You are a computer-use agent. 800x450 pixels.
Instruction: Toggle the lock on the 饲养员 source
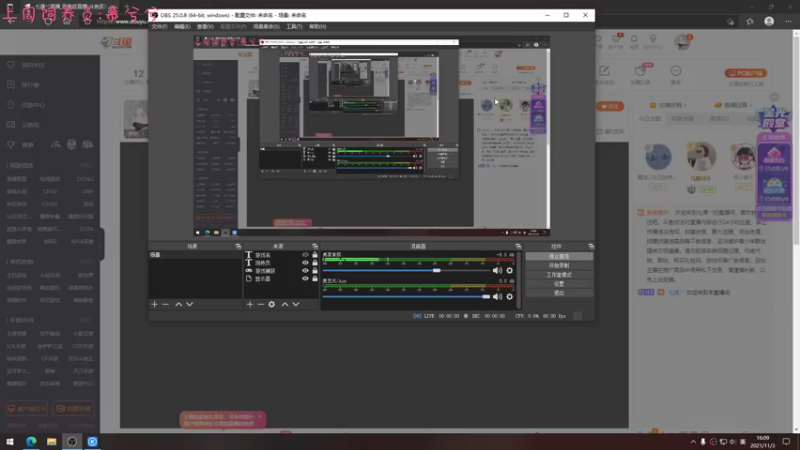[315, 263]
